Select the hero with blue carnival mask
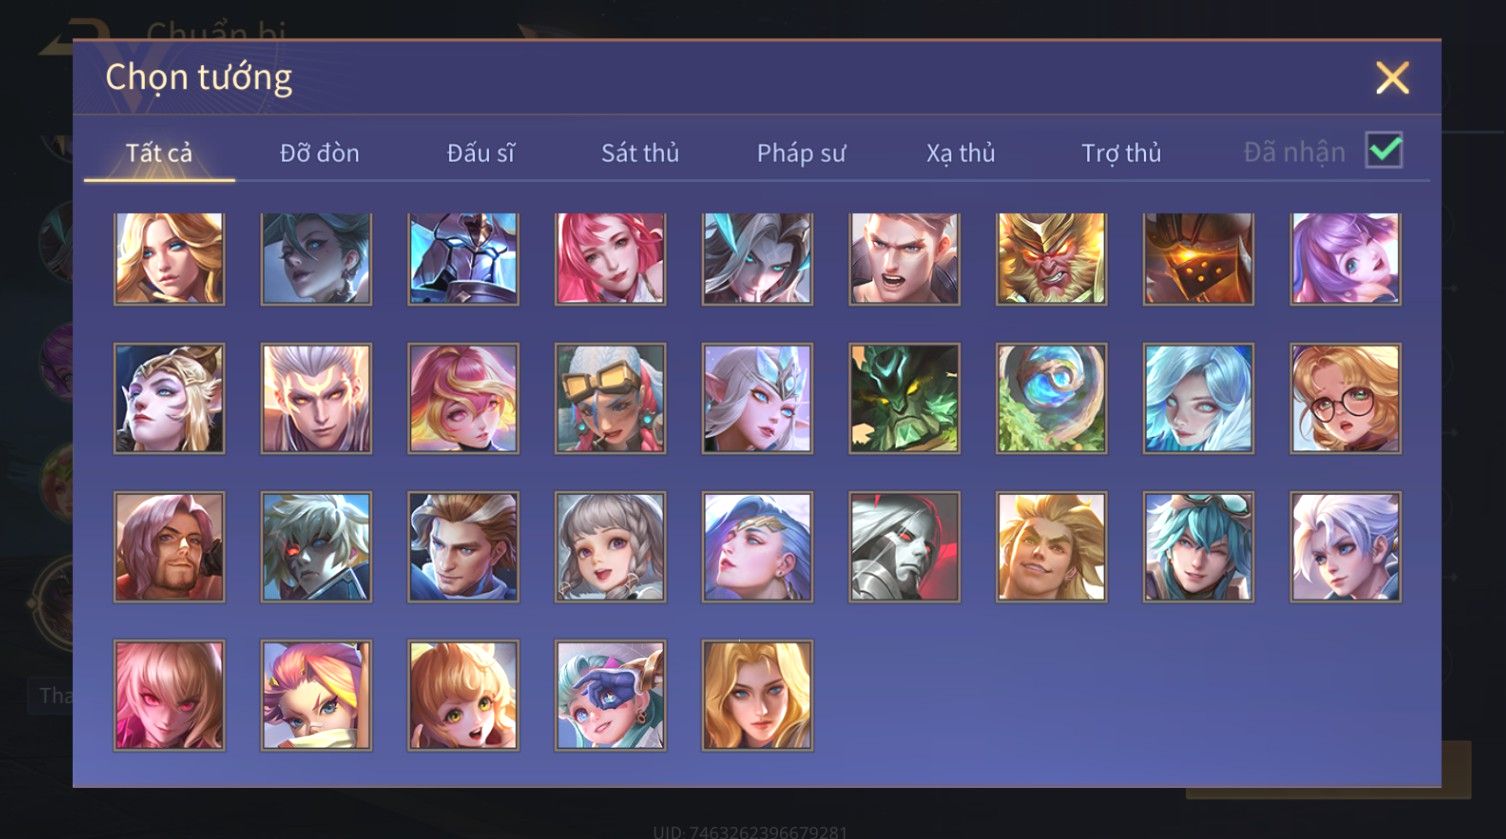The height and width of the screenshot is (839, 1506). point(610,695)
